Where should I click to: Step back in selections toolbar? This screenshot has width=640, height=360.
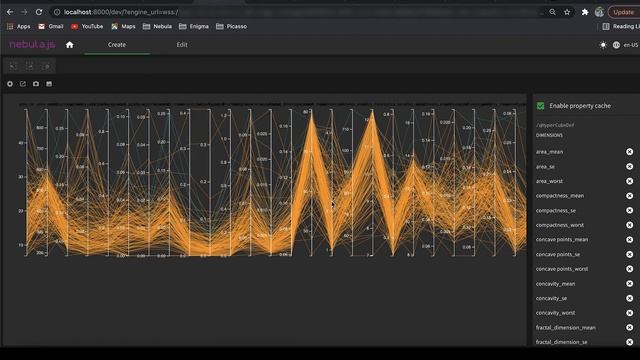point(13,66)
